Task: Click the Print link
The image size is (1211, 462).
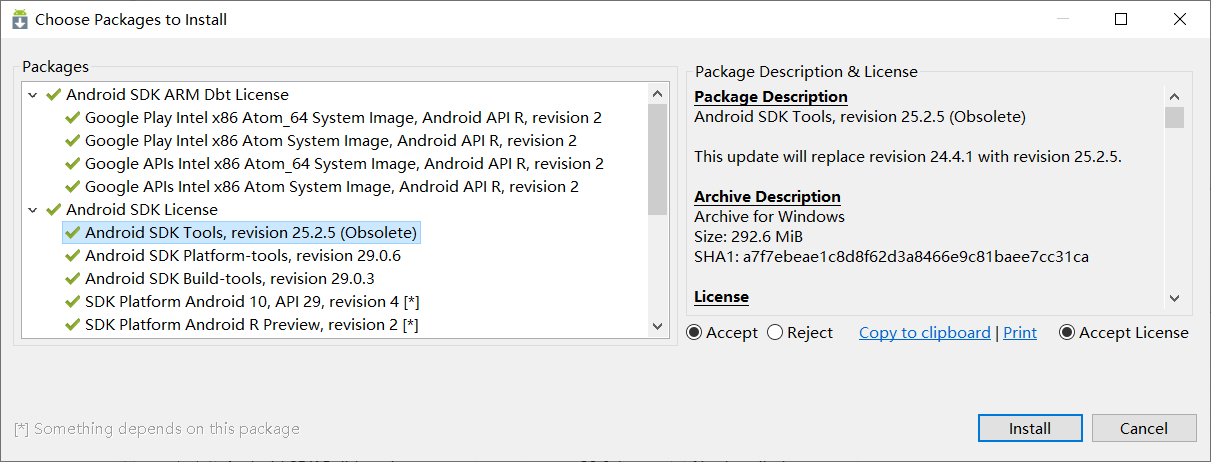Action: (1020, 333)
